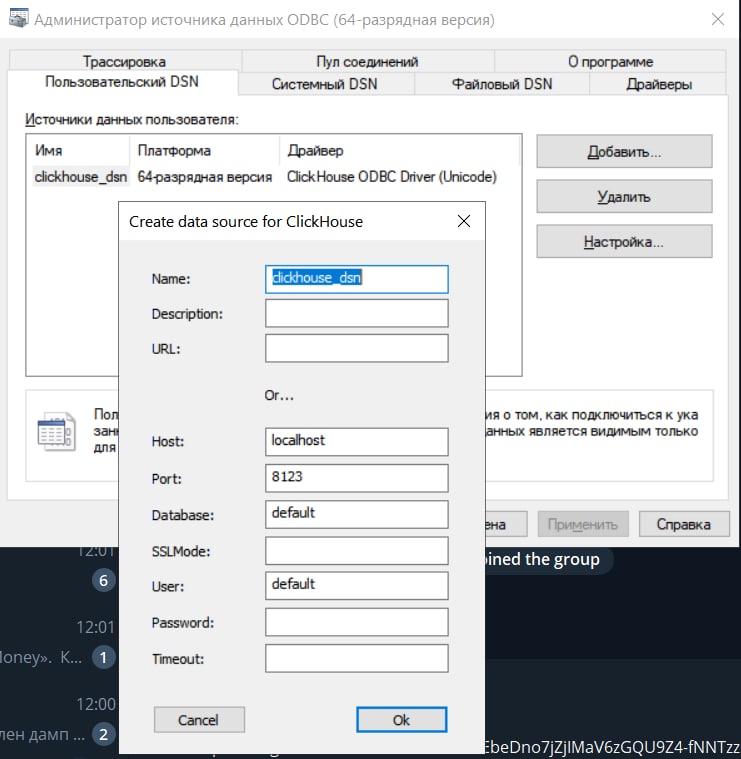This screenshot has height=759, width=741.
Task: Focus the Name input field
Action: 357,279
